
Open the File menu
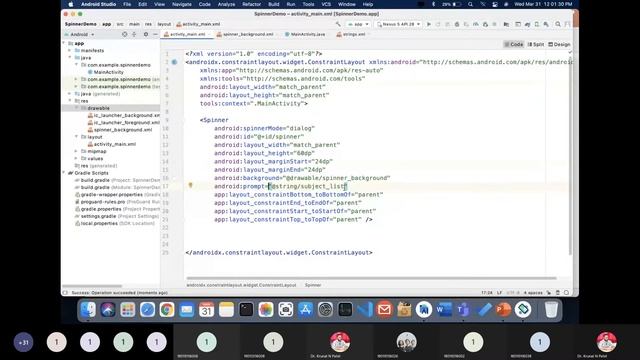tap(127, 4)
